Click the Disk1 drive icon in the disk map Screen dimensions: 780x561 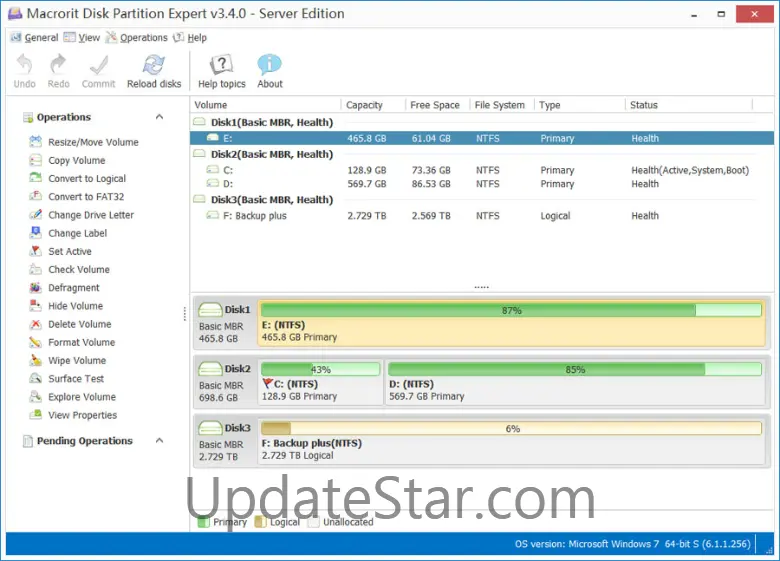210,309
